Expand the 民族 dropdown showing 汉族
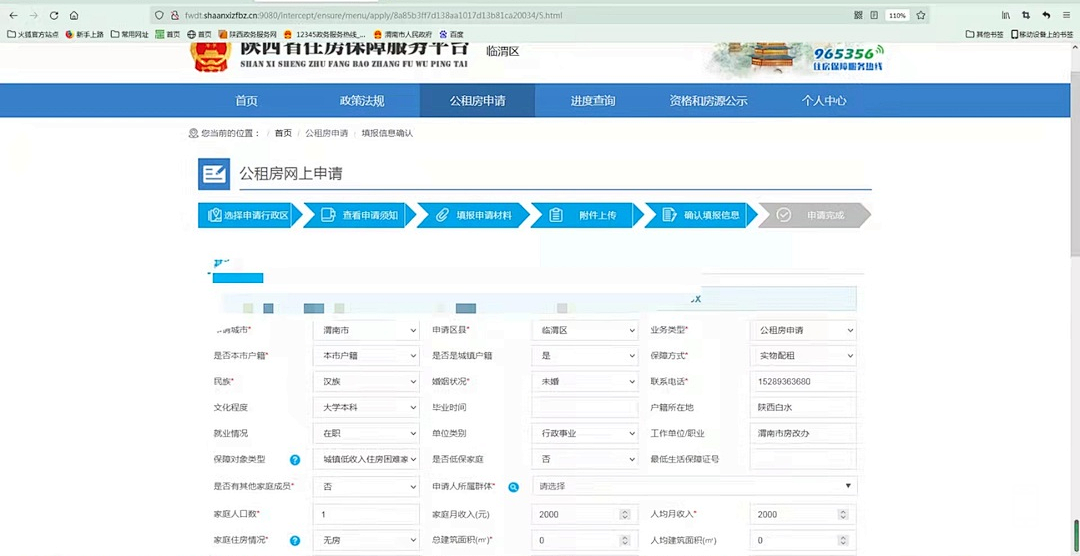 366,382
